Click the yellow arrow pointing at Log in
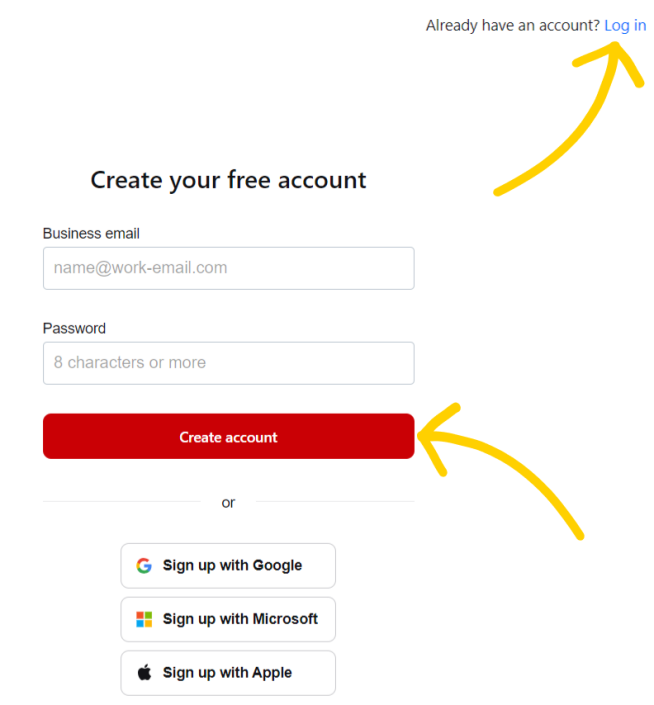 click(x=569, y=119)
